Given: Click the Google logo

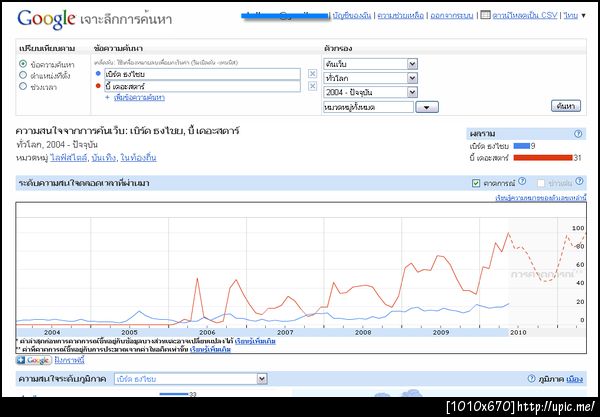Looking at the screenshot, I should 46,19.
